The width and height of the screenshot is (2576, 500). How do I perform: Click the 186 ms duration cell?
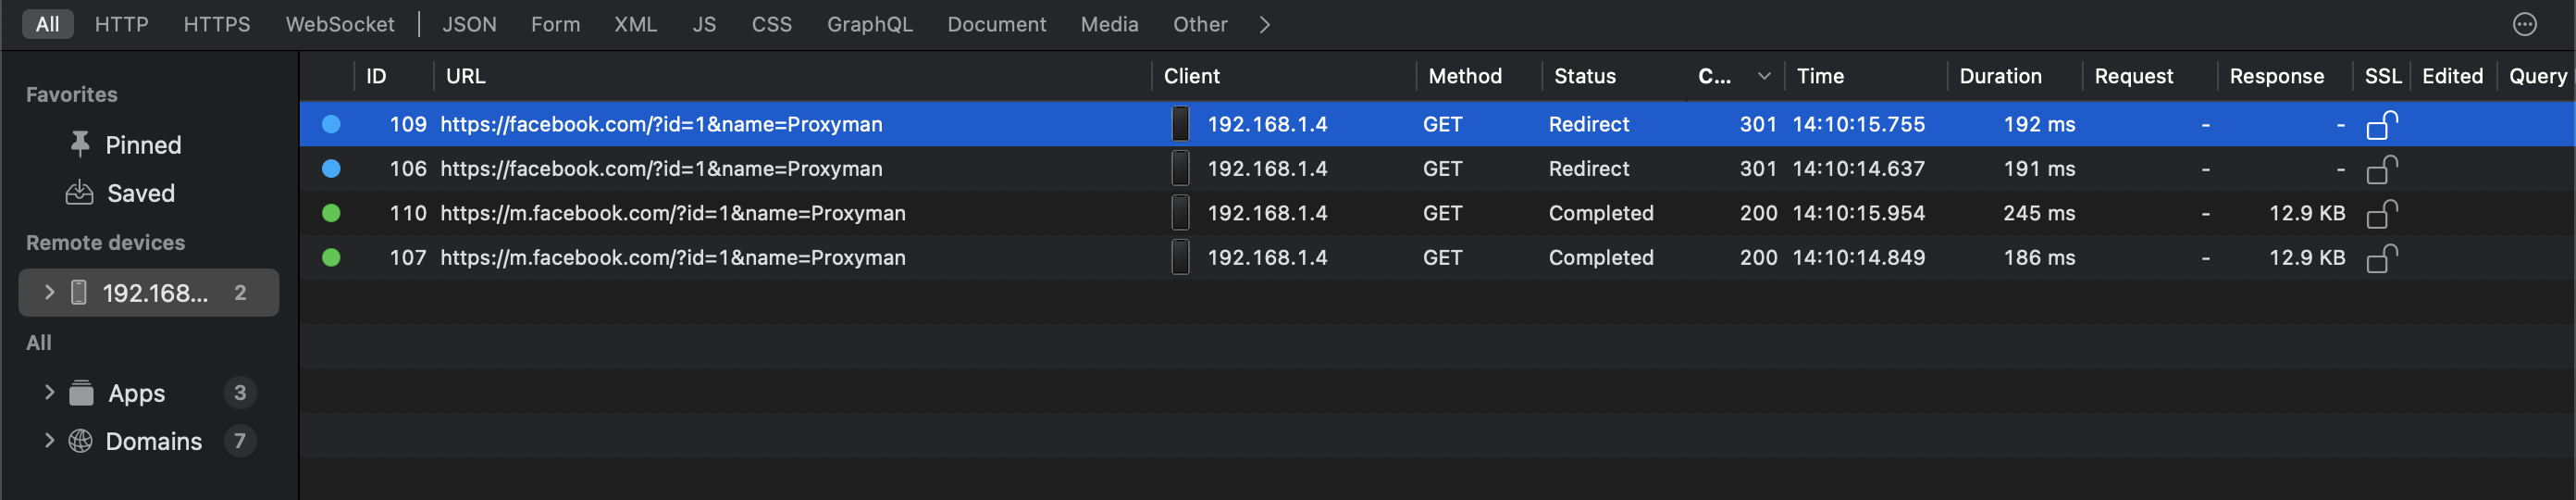click(x=2038, y=257)
